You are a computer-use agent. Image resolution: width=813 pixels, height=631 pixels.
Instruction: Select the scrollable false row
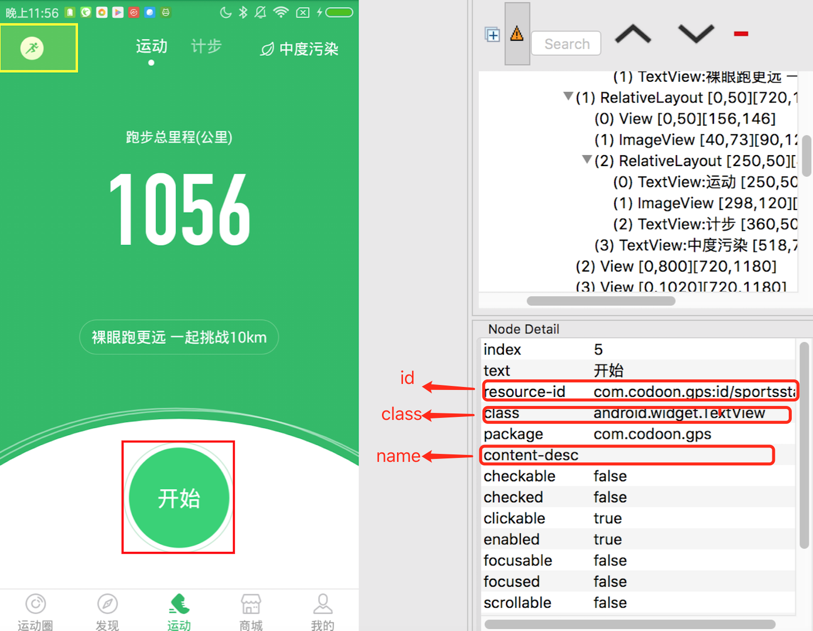coord(638,603)
